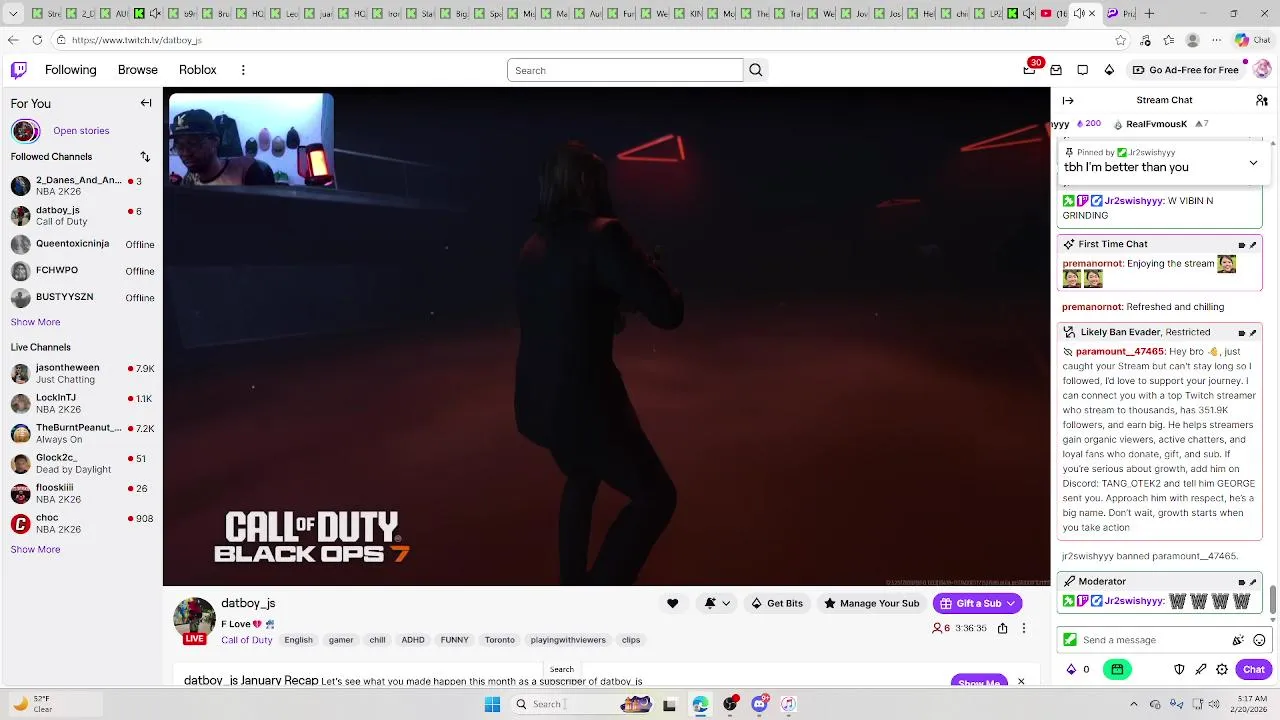Open notification bell dropdown
The width and height of the screenshot is (1280, 720).
tap(717, 603)
